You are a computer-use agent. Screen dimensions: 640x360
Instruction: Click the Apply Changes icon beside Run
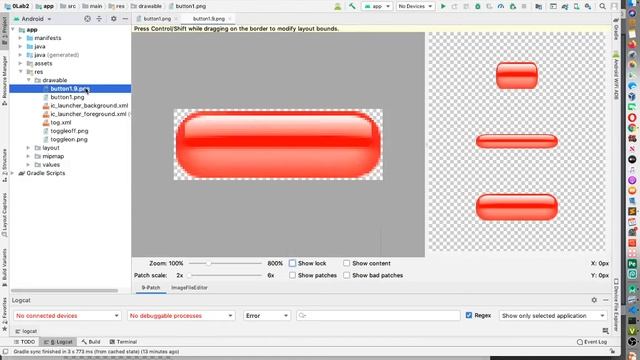point(454,6)
